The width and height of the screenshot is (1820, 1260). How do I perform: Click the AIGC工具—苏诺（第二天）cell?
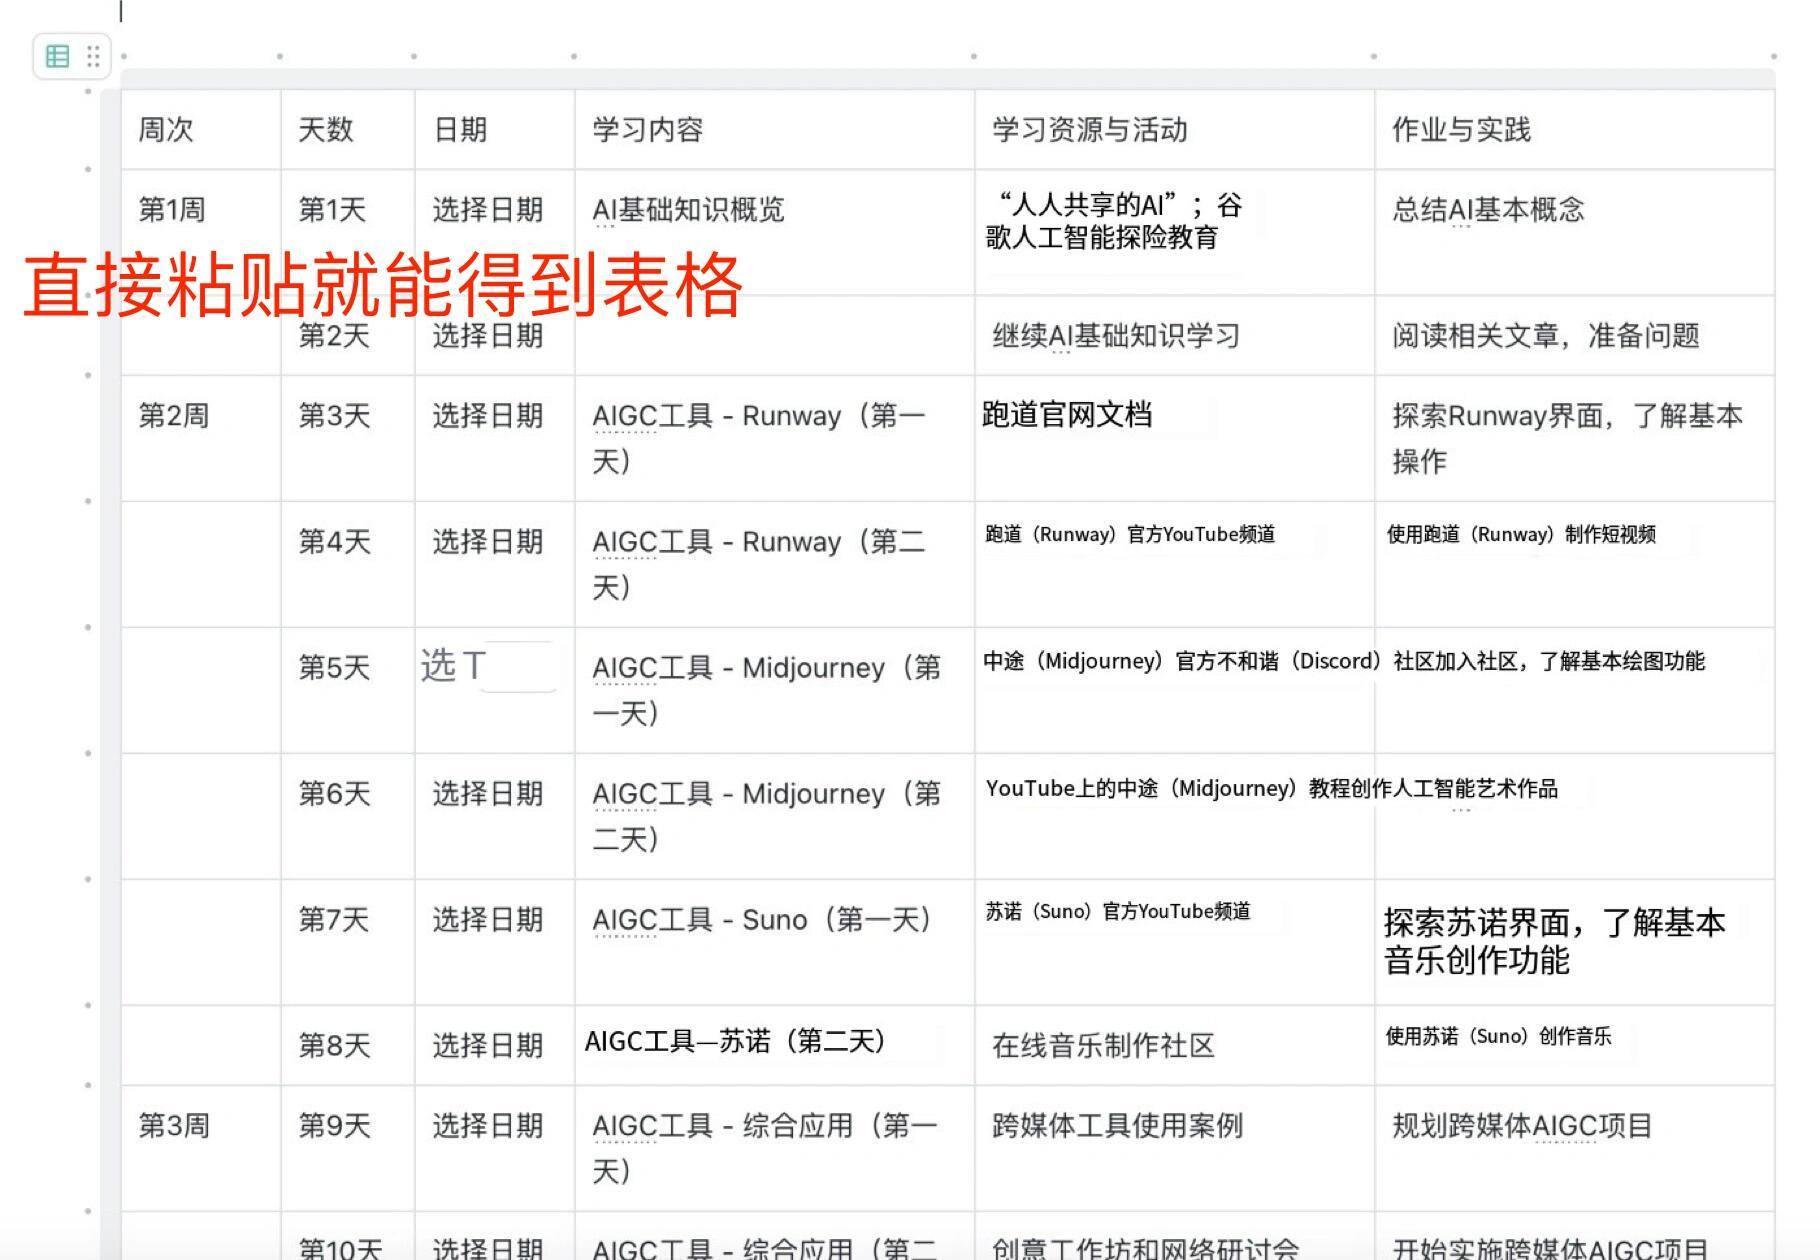tap(775, 1045)
